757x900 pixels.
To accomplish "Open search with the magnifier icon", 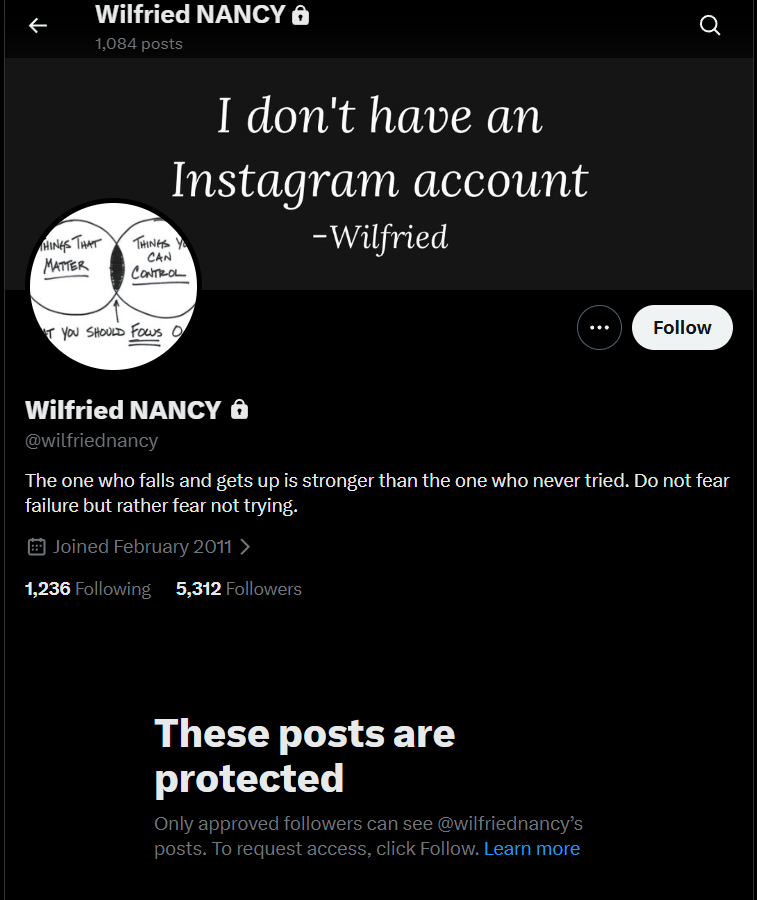I will 710,26.
